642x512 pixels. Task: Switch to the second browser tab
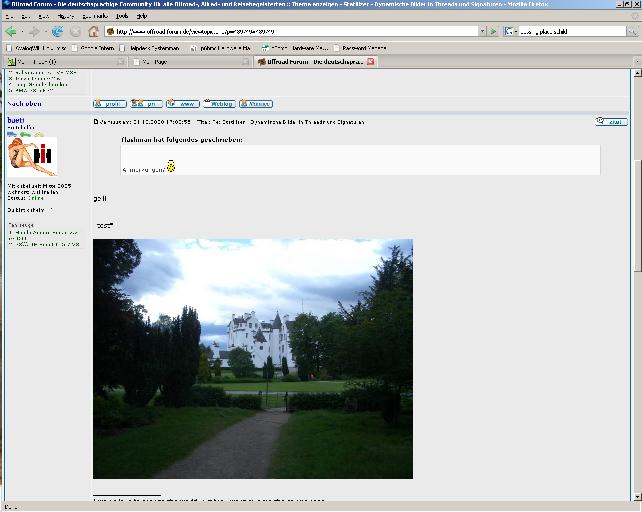pyautogui.click(x=190, y=62)
